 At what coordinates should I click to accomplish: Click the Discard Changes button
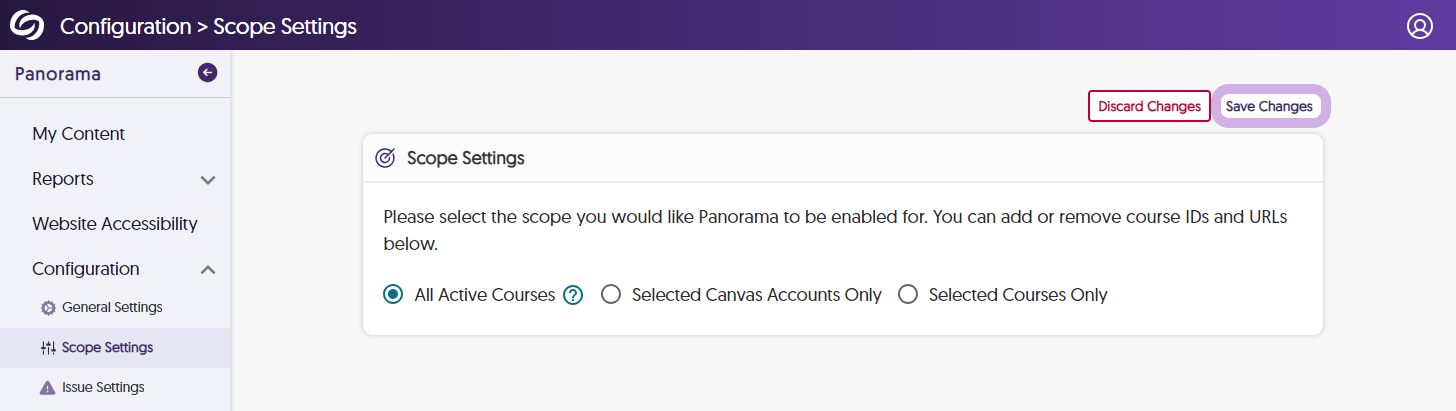(x=1149, y=107)
